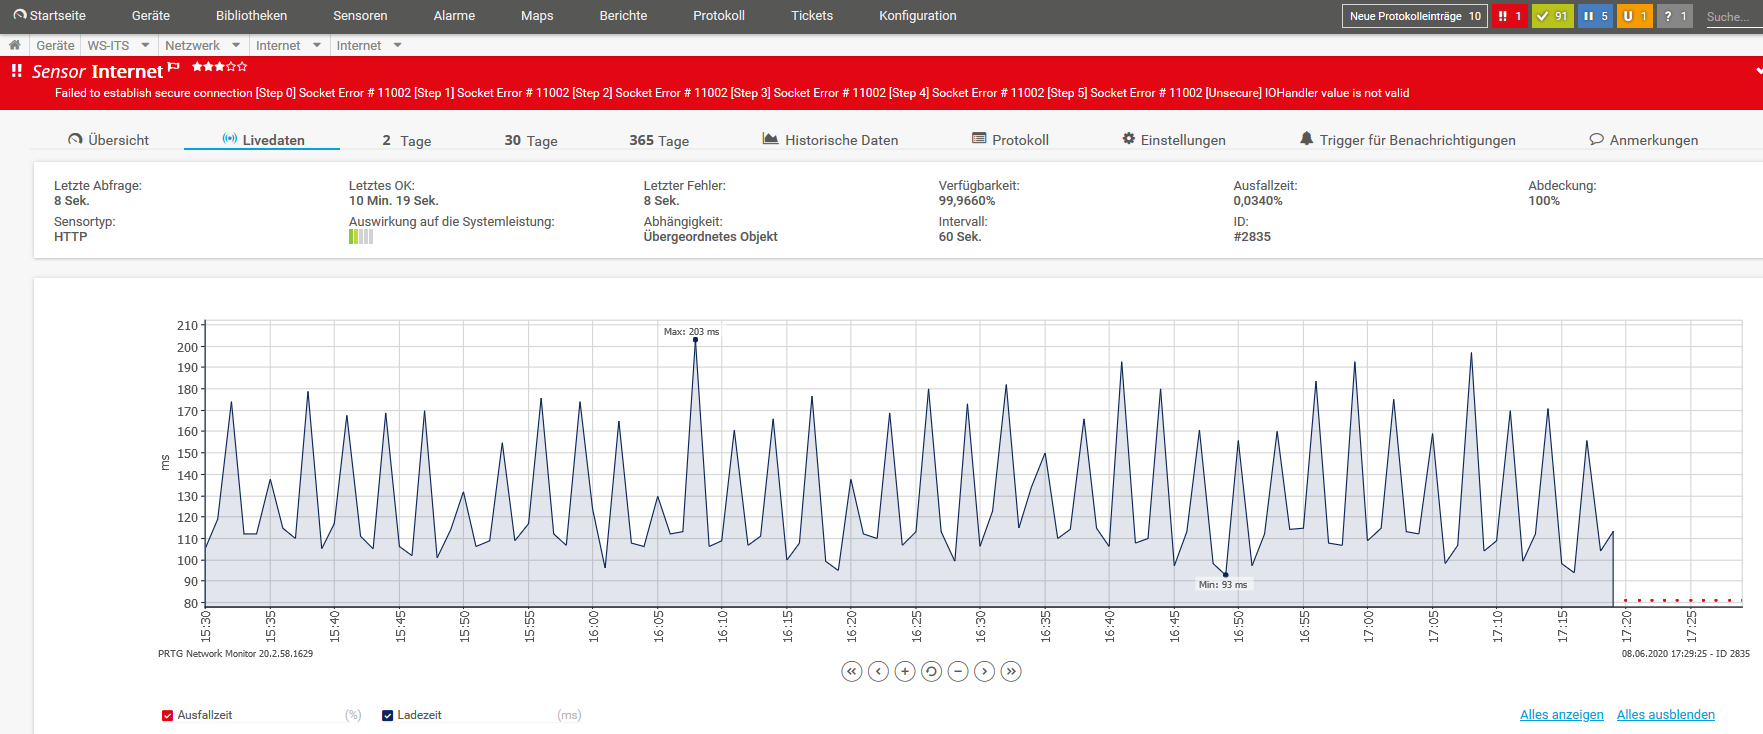The image size is (1763, 734).
Task: Open the Sensoren menu
Action: click(360, 16)
